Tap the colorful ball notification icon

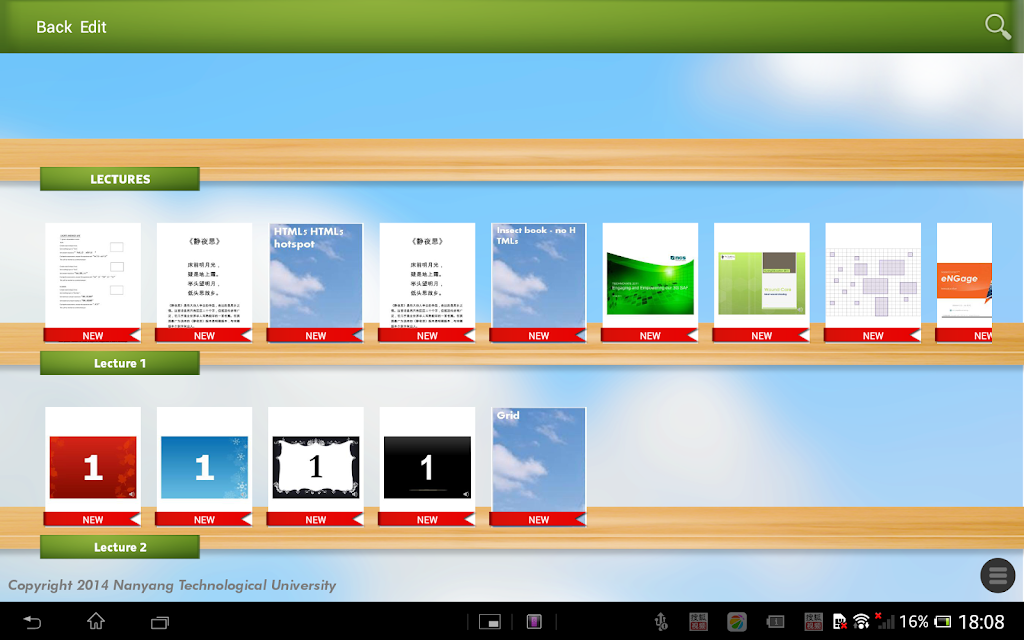pos(737,622)
